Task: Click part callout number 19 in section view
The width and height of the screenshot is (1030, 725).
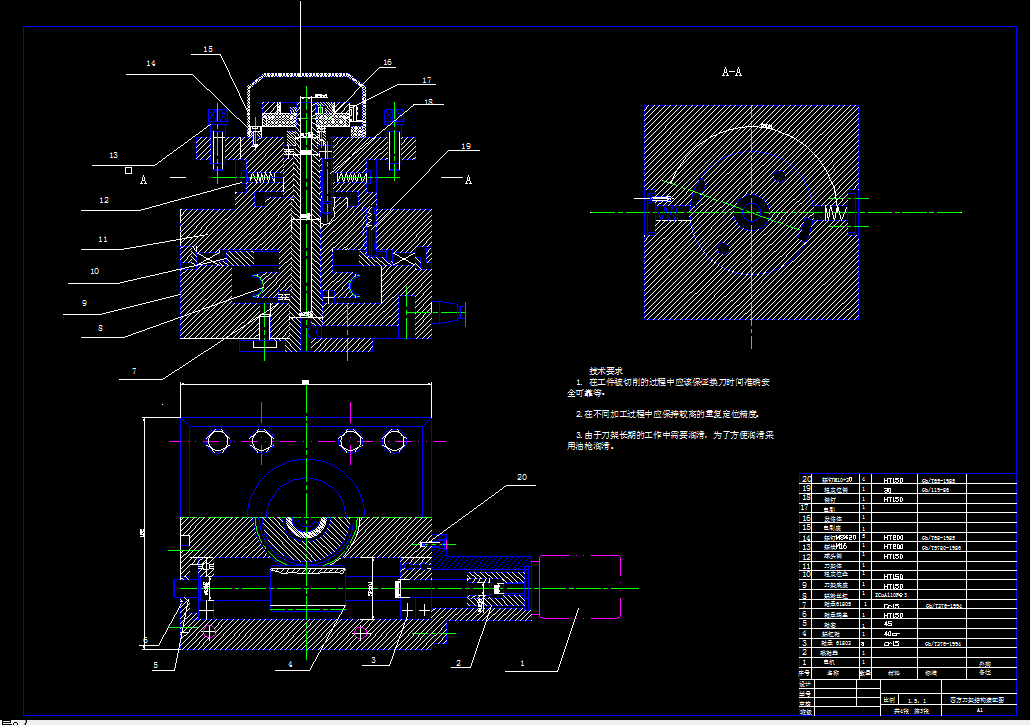Action: [x=466, y=146]
